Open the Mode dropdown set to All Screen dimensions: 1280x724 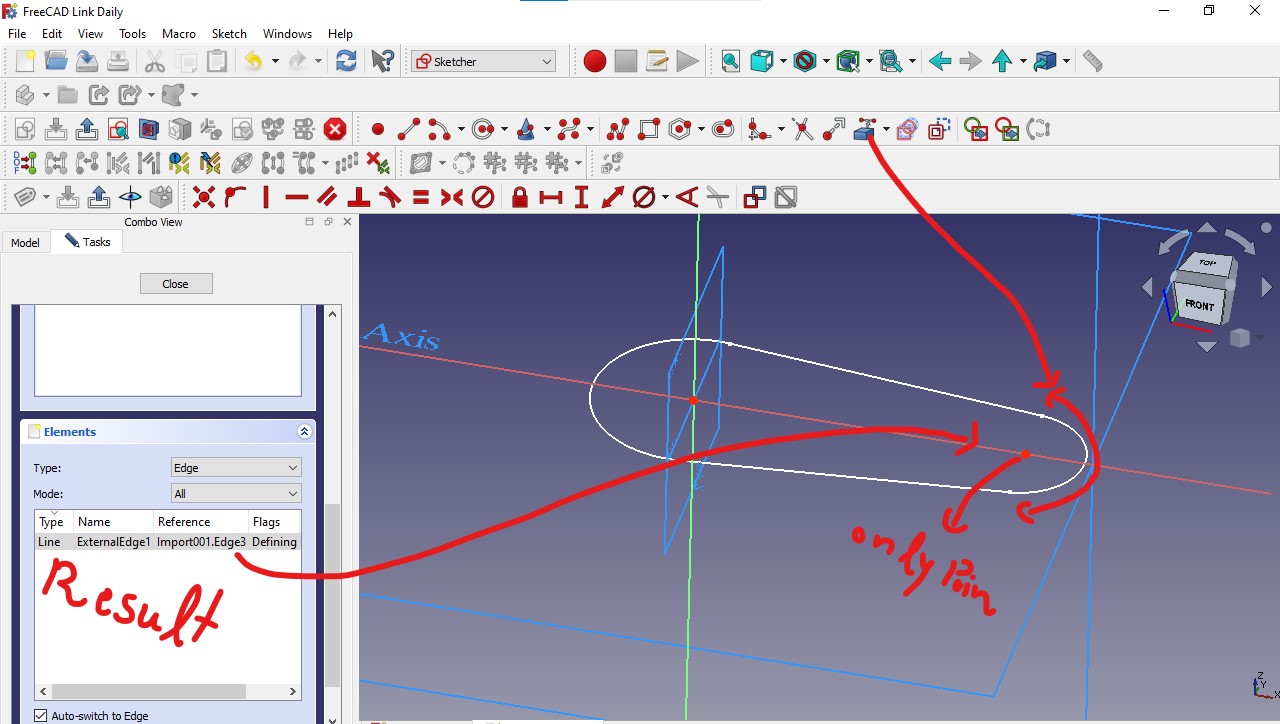pos(235,493)
